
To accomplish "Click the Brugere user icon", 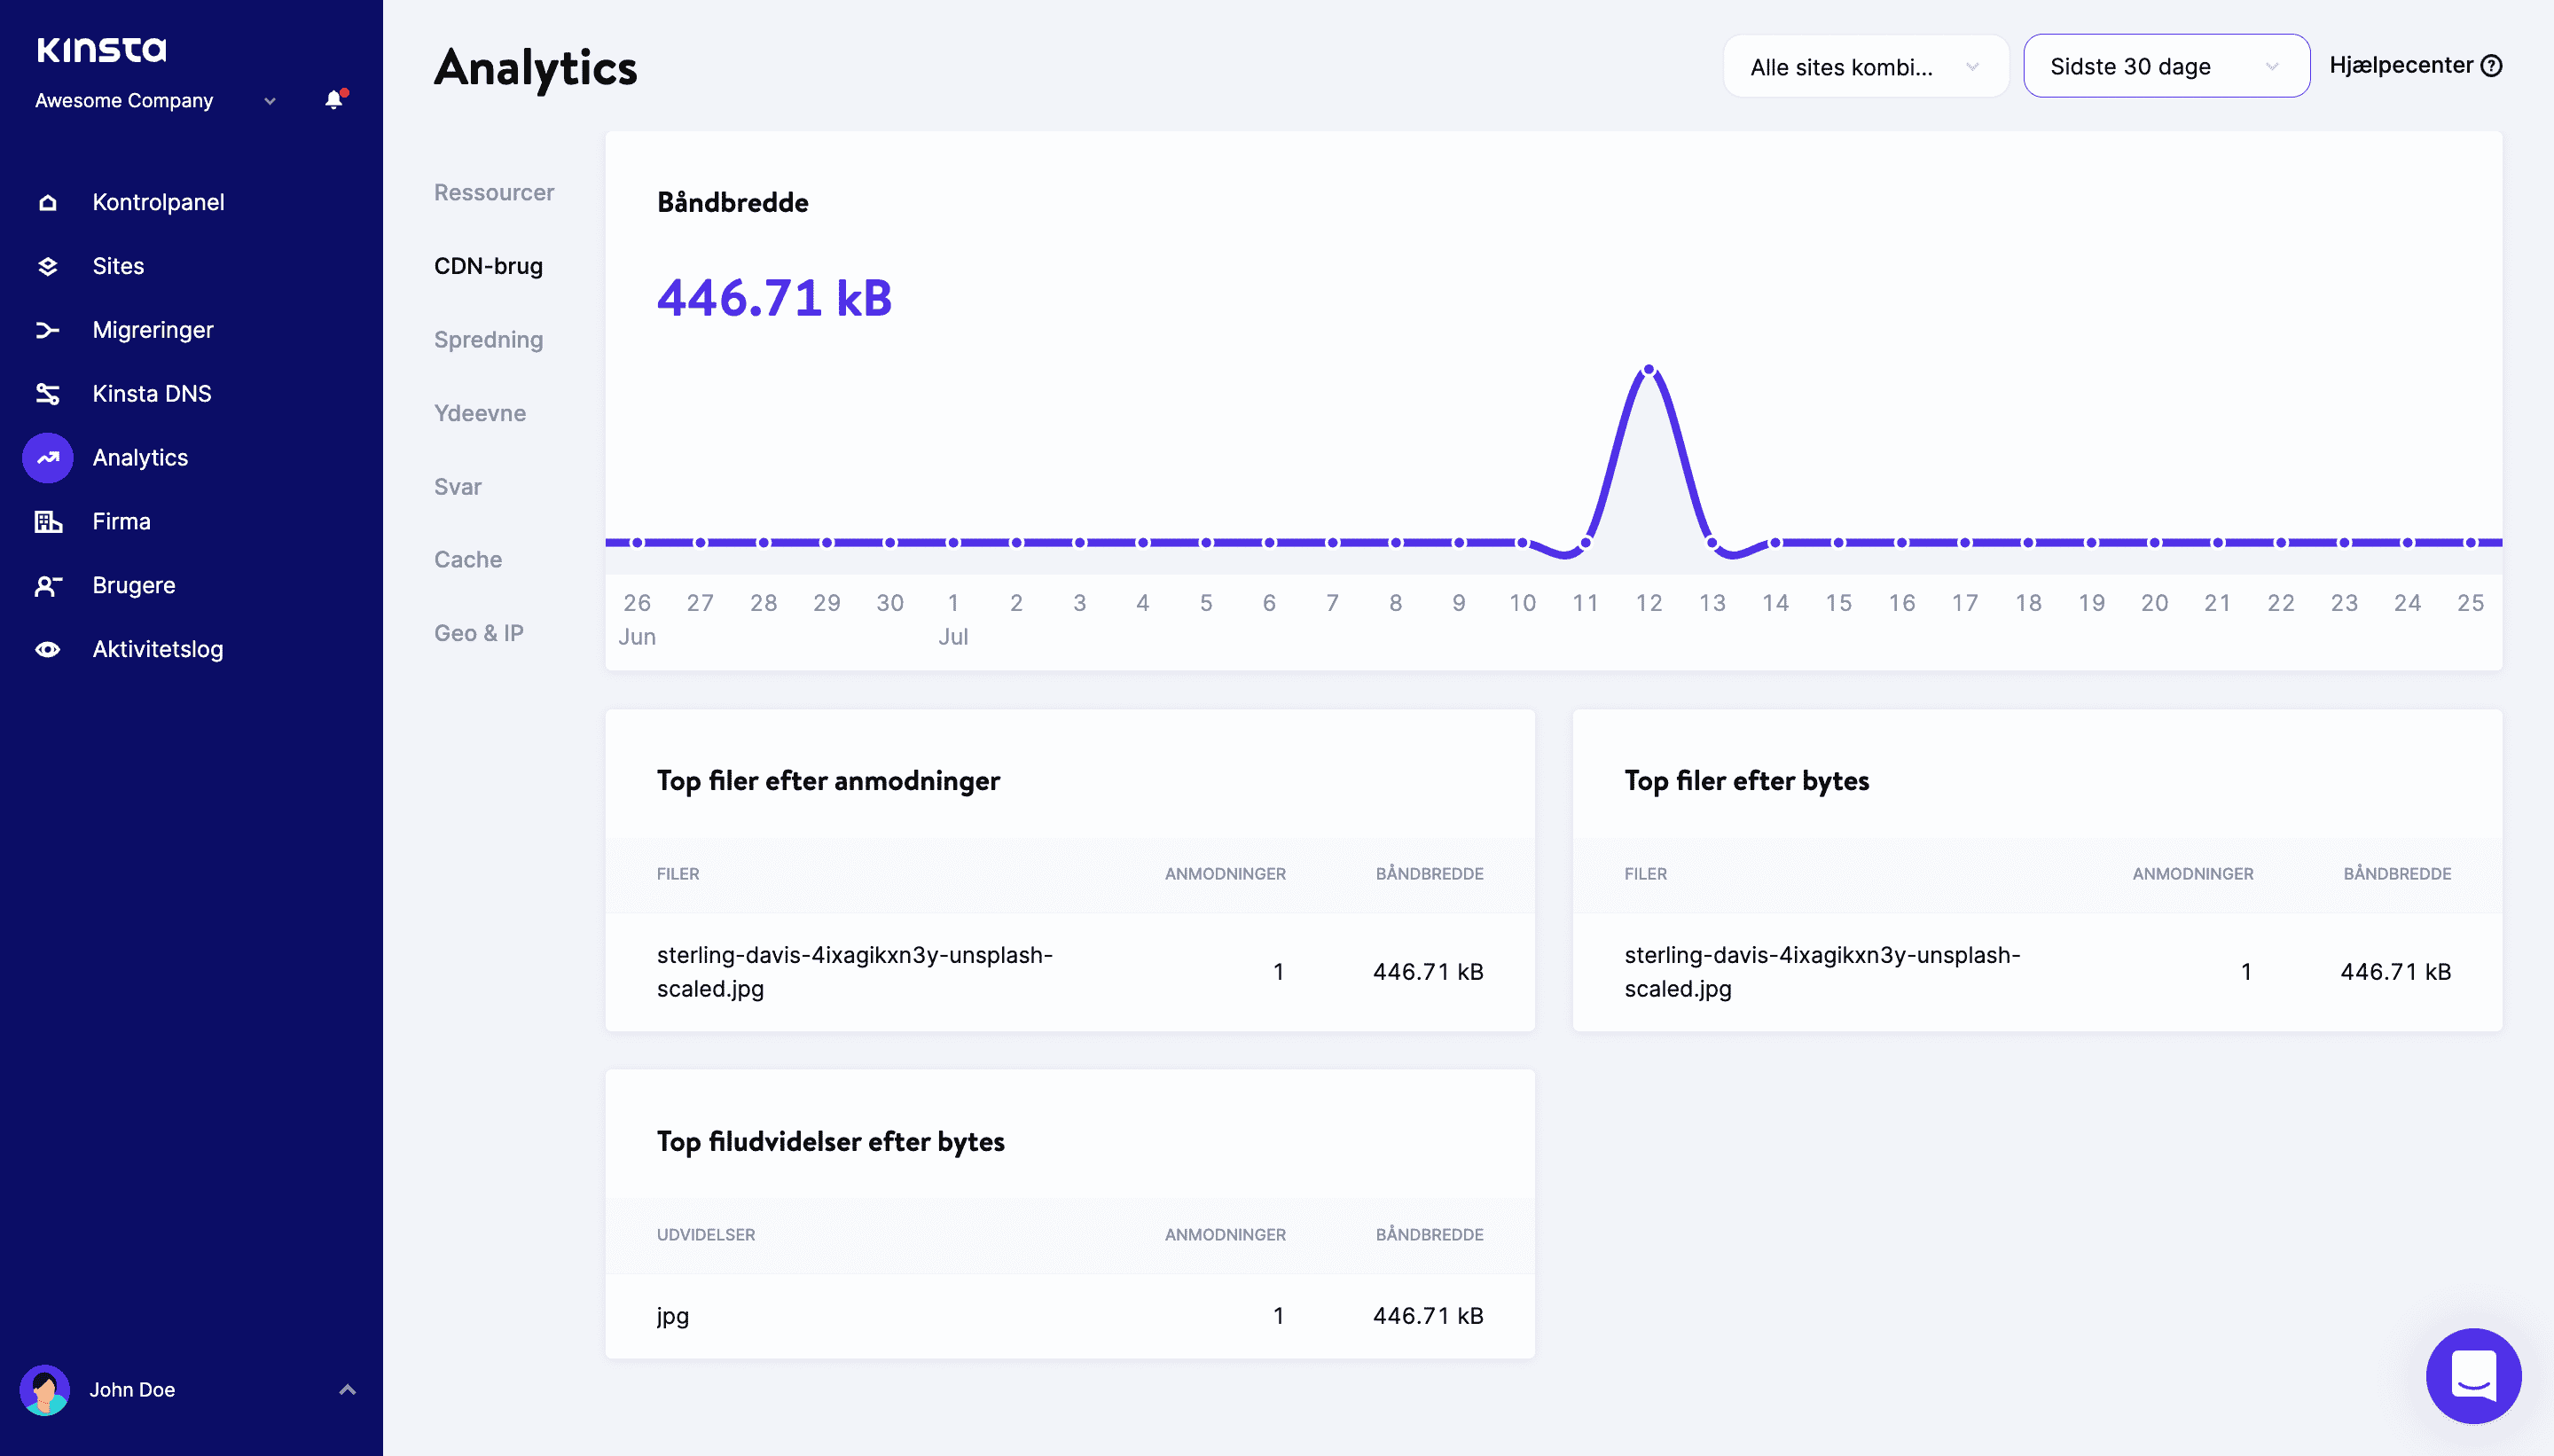I will pos(47,585).
